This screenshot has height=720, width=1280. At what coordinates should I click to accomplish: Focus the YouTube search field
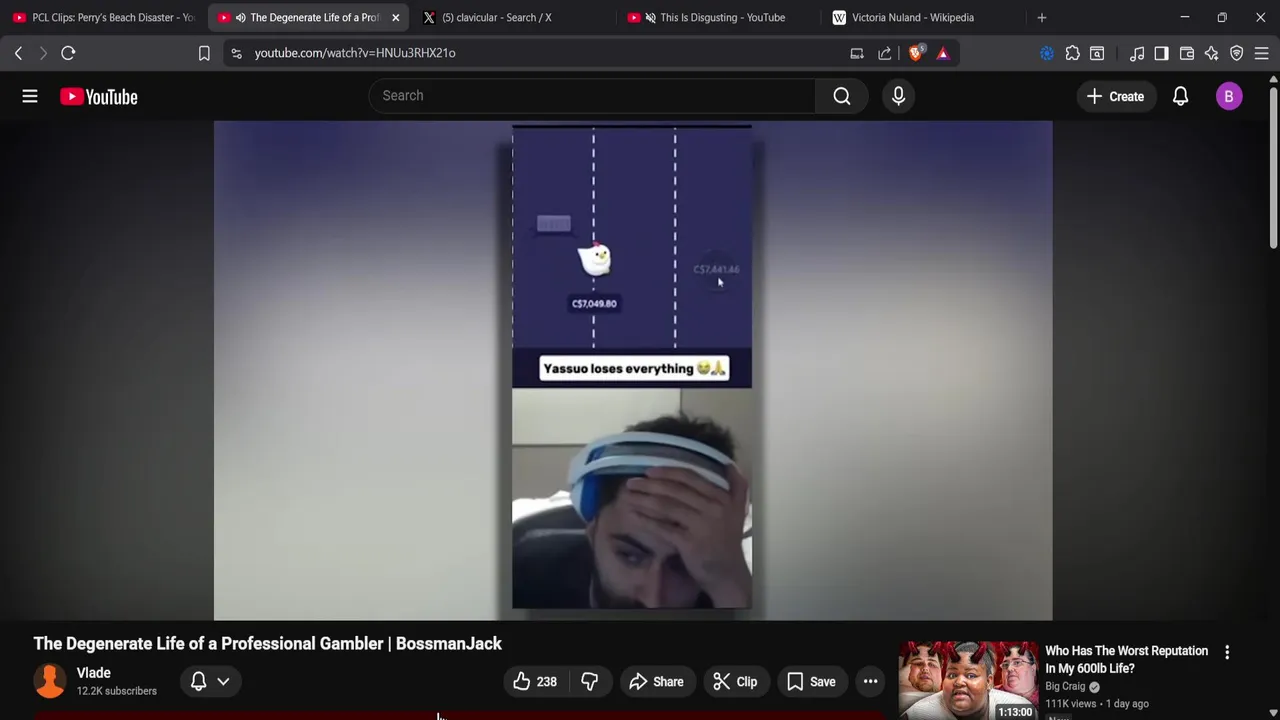click(x=593, y=96)
